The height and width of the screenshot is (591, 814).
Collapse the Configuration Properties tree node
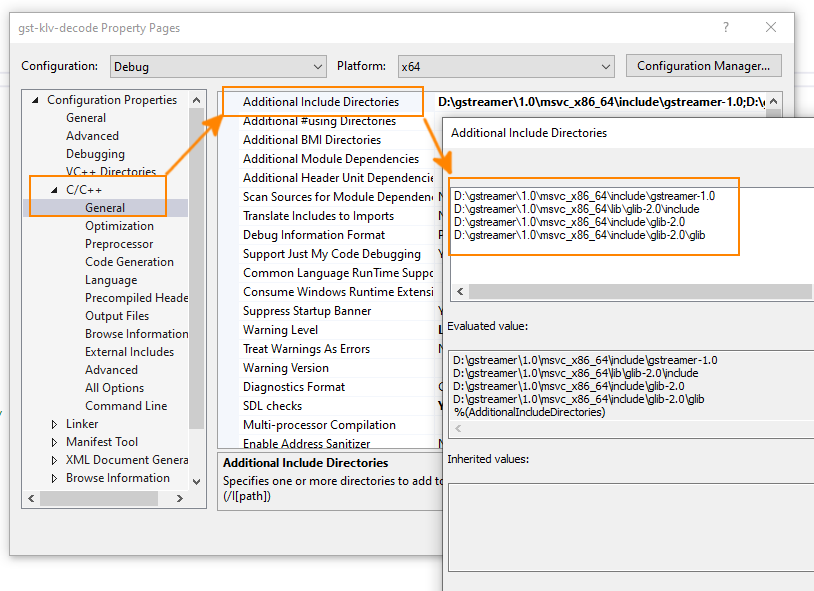[37, 100]
